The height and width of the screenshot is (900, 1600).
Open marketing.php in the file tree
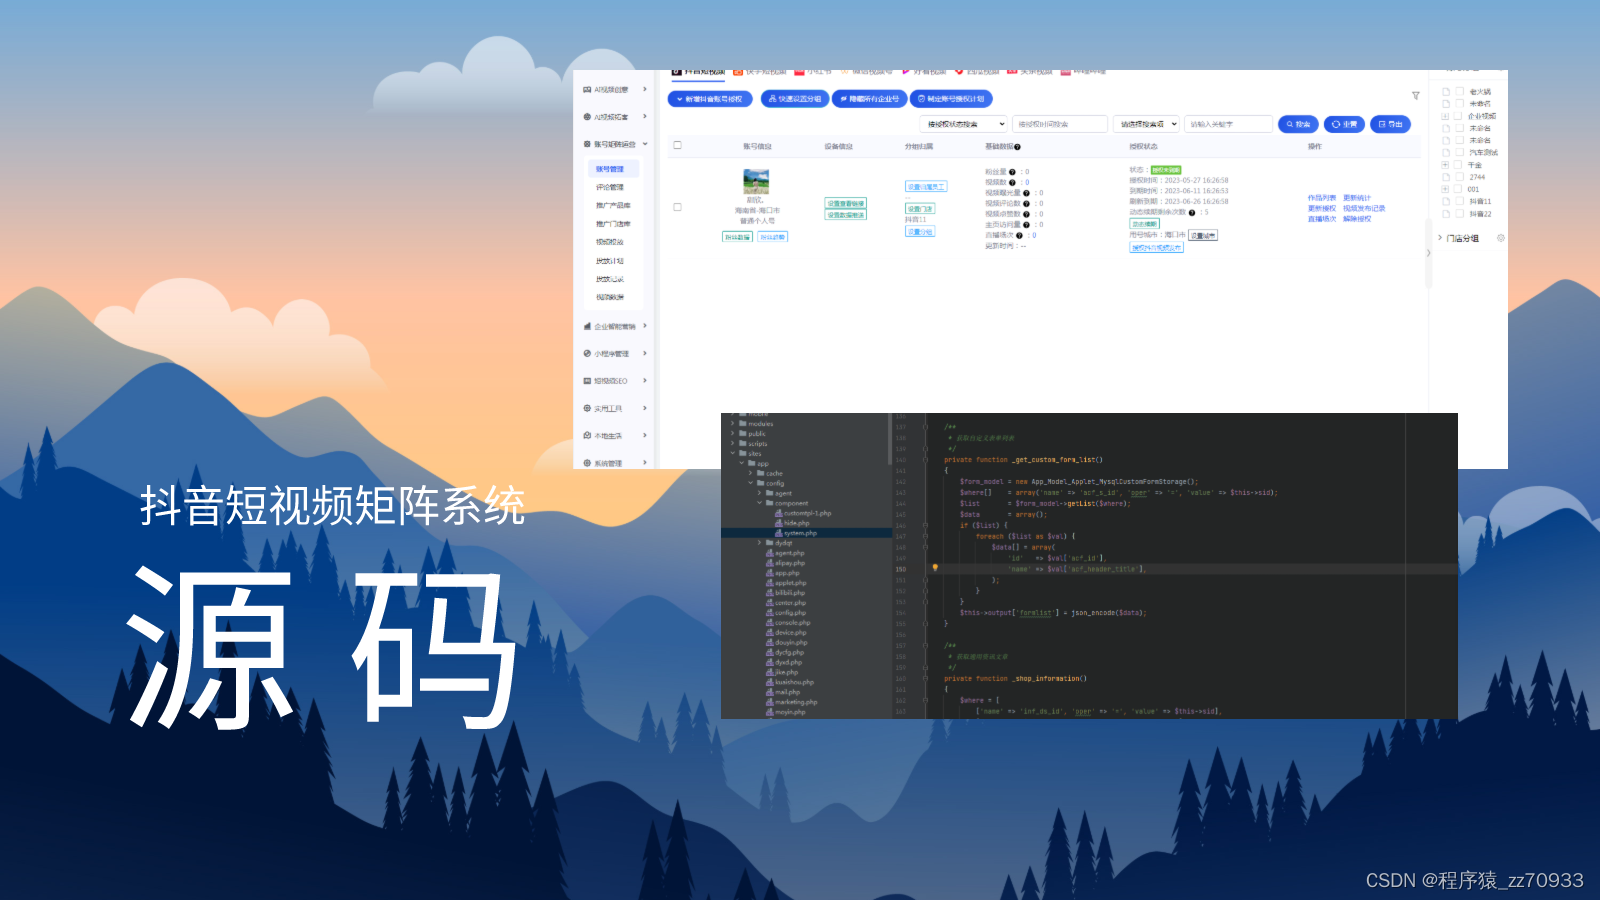[x=794, y=702]
